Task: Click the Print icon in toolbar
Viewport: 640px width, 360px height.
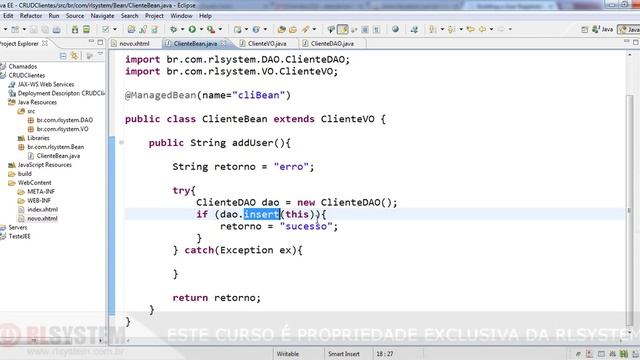Action: pos(57,29)
